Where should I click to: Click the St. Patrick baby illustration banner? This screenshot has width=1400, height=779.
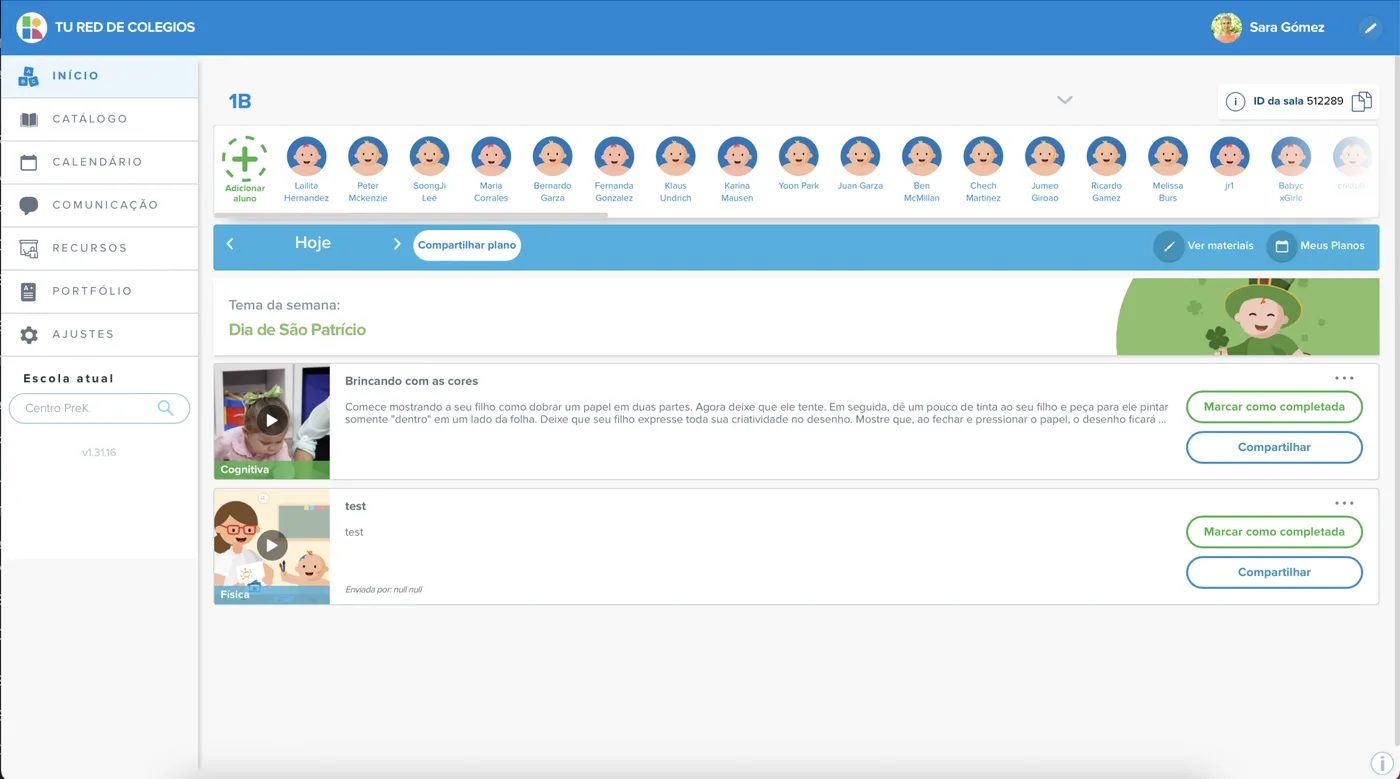pos(1247,317)
